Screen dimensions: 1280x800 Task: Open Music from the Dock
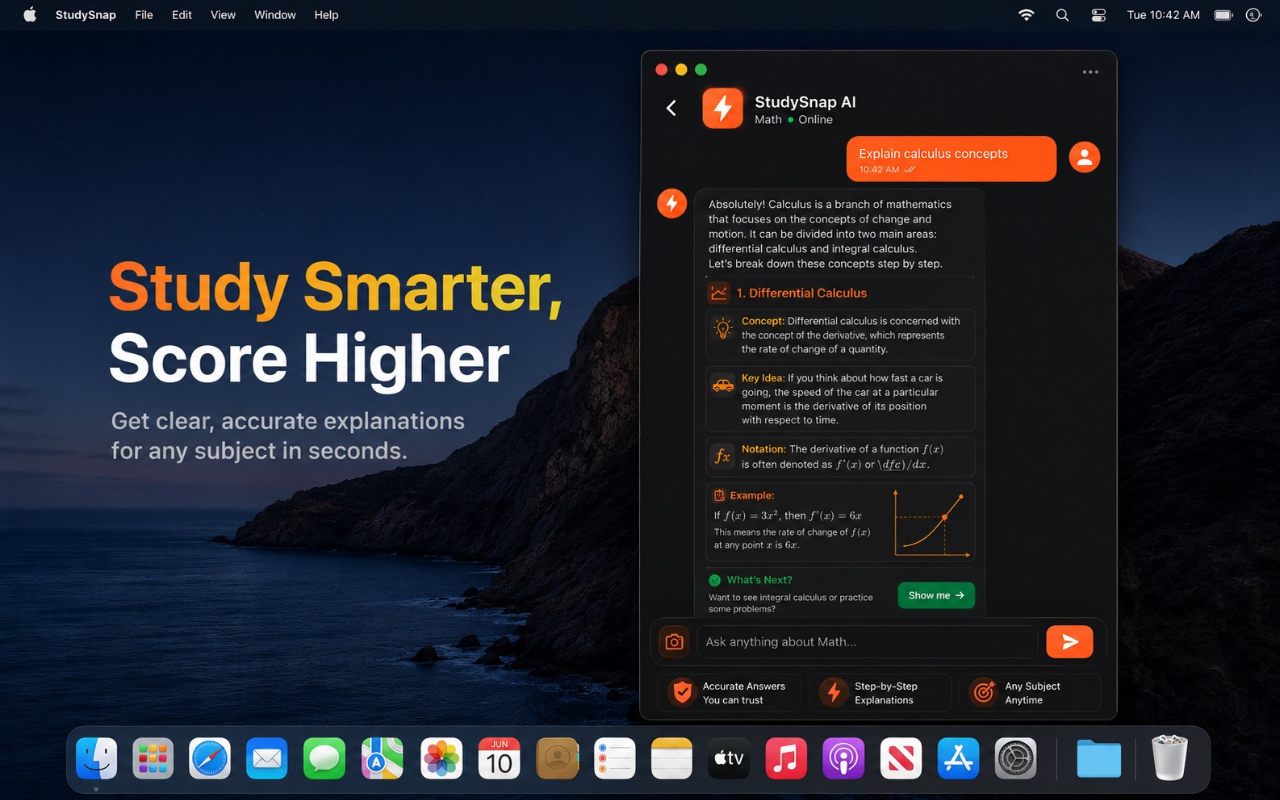click(786, 758)
